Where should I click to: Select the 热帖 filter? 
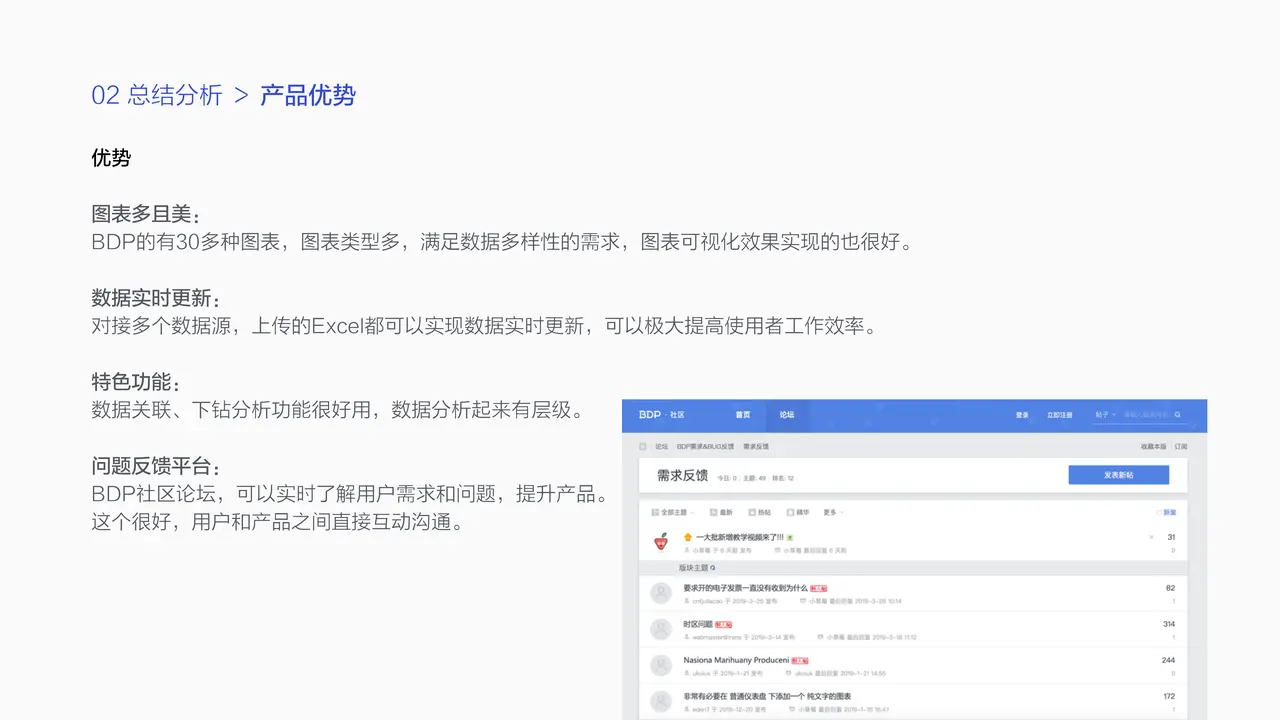[760, 512]
